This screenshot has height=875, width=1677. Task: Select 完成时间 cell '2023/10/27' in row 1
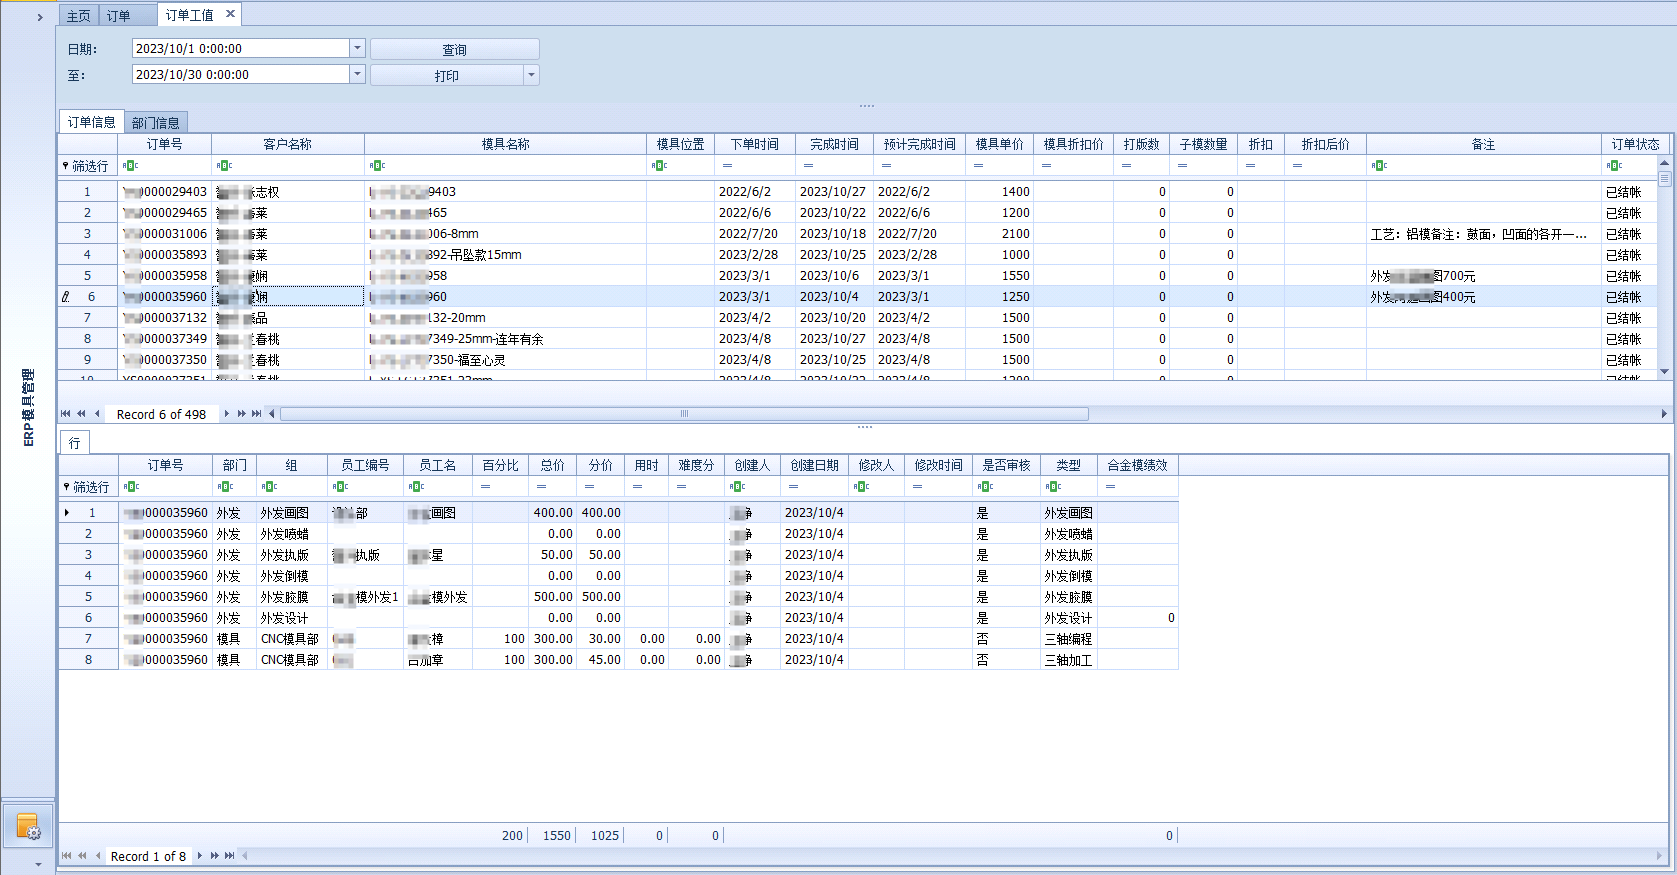click(x=833, y=192)
